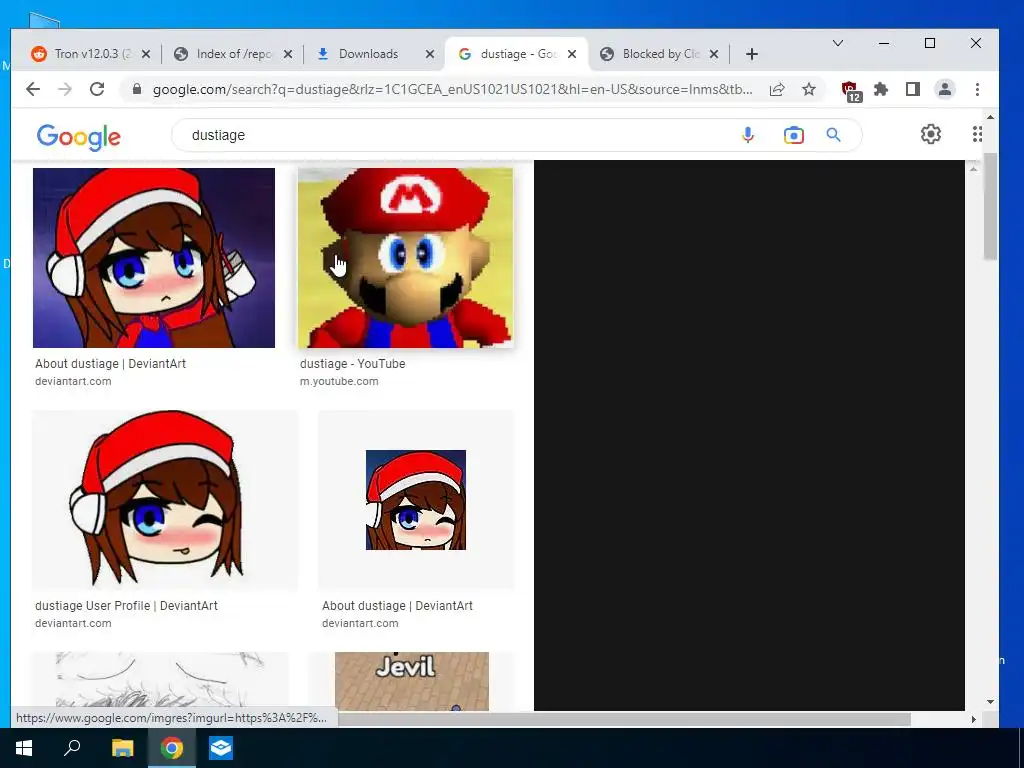
Task: Open the winking girl profile image
Action: (x=165, y=500)
